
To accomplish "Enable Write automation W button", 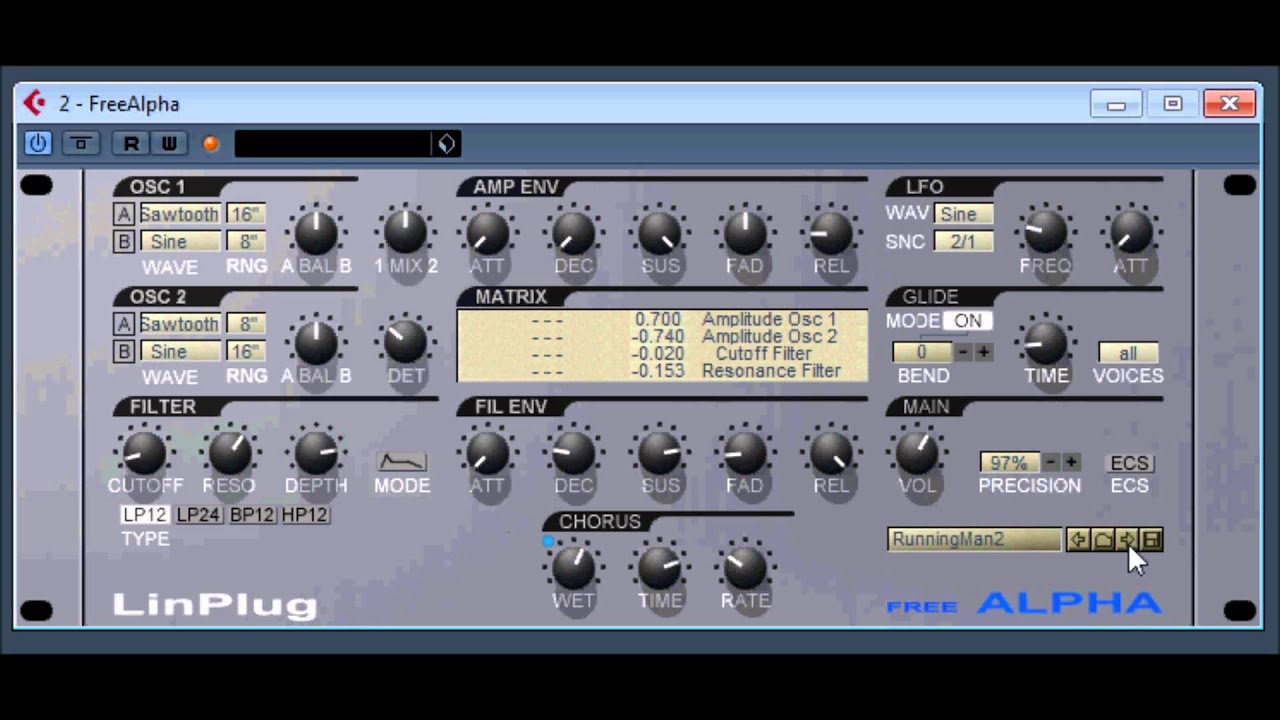I will click(x=168, y=143).
